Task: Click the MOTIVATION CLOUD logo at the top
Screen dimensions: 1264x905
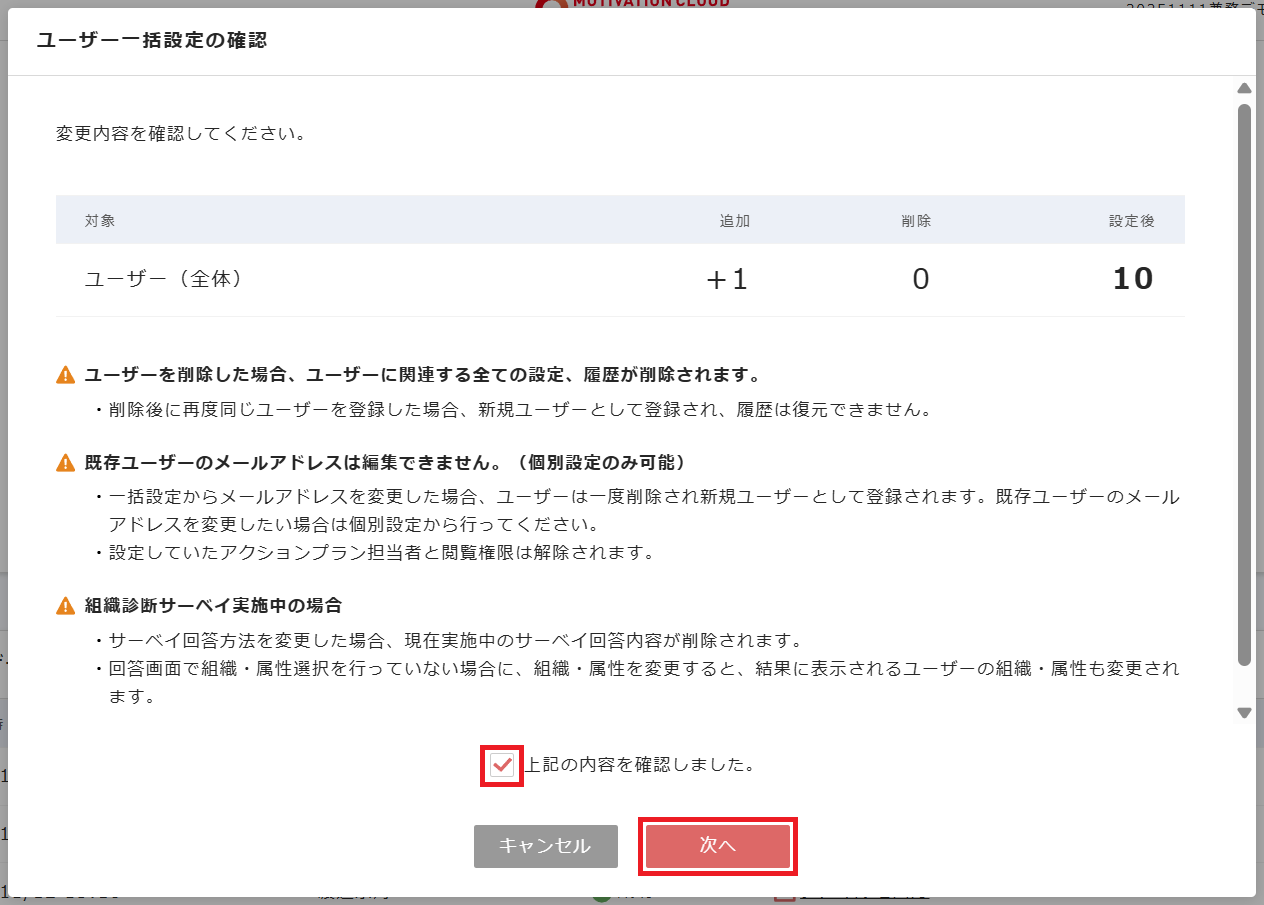Action: [x=630, y=5]
